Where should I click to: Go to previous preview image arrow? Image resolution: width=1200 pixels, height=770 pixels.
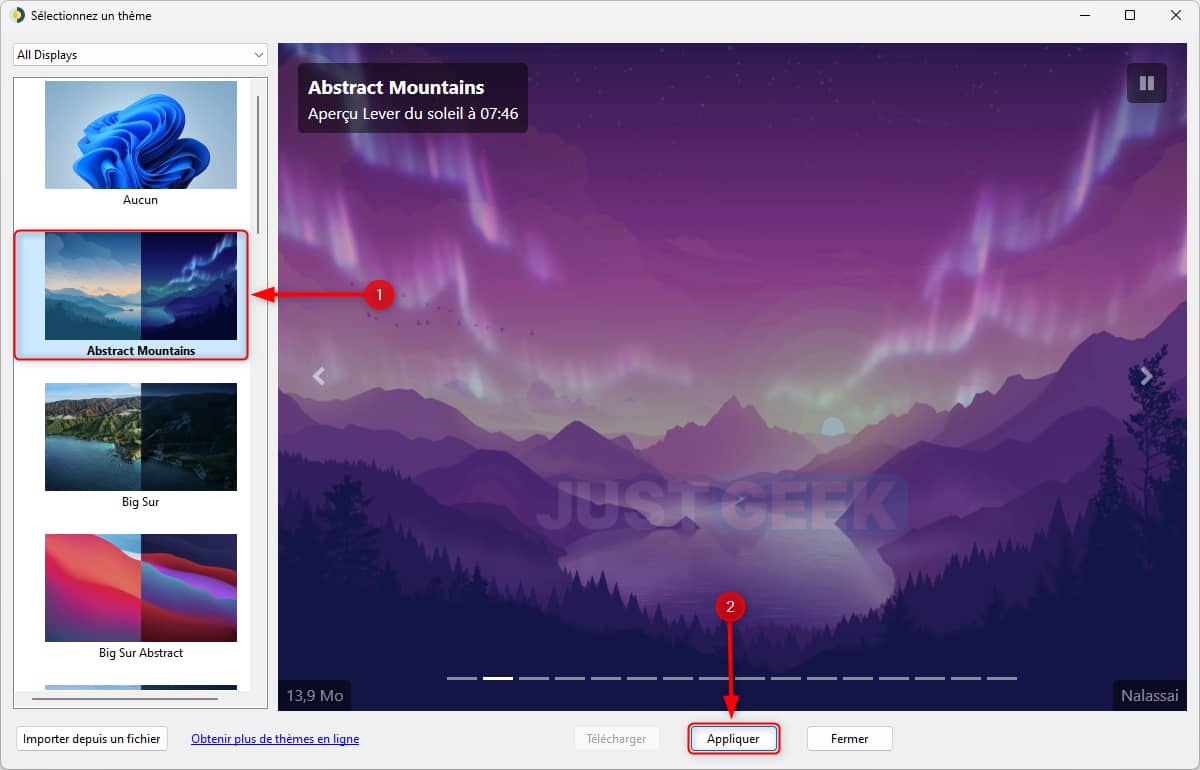tap(319, 376)
